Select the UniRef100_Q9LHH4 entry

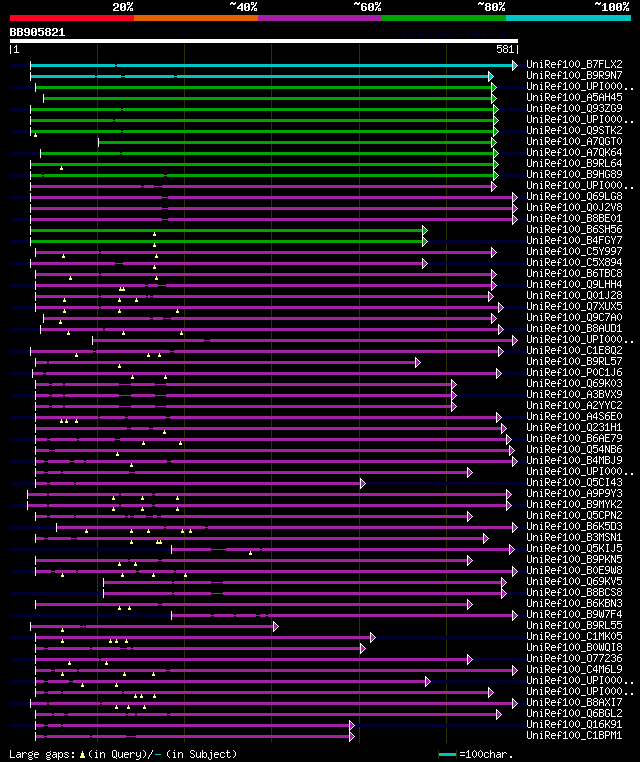[574, 284]
